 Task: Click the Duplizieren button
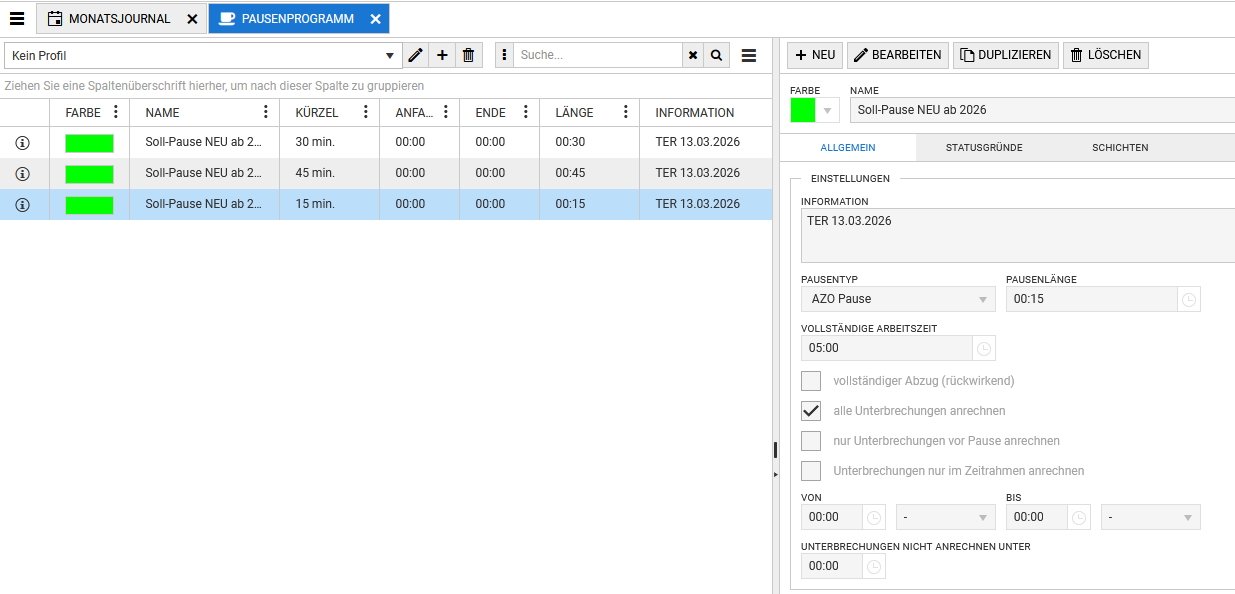tap(1005, 55)
